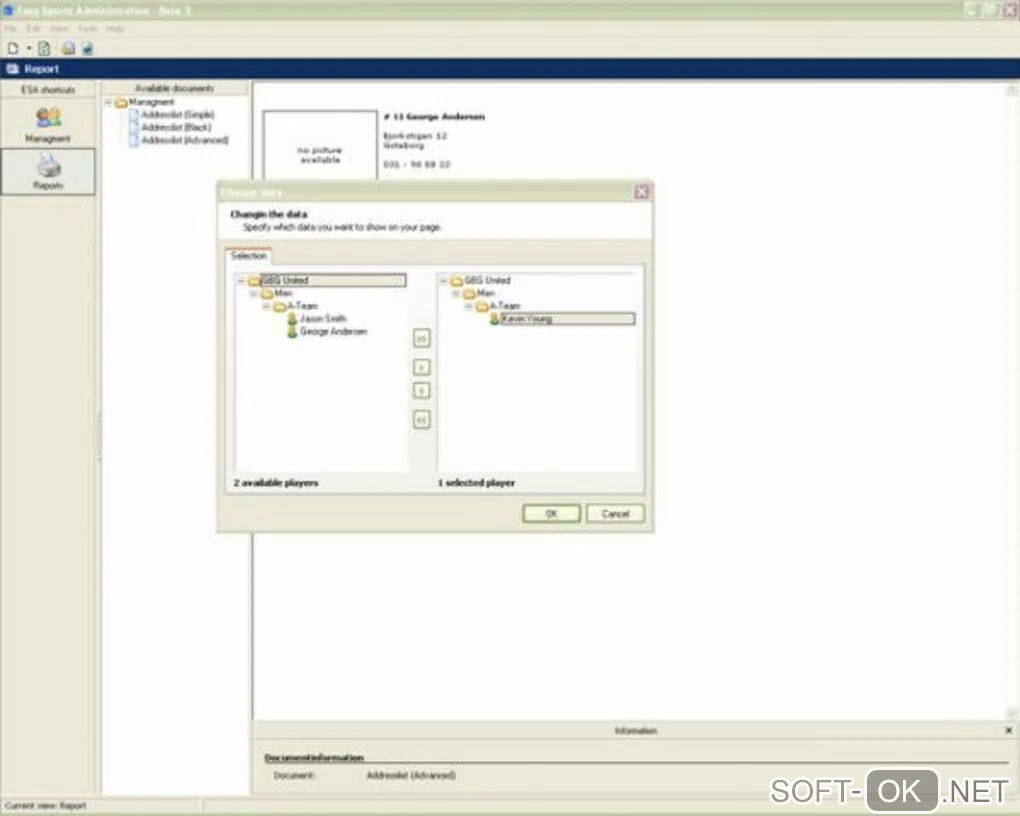Click the '1 selected player' label
Screen dimensions: 1020x816
(477, 483)
